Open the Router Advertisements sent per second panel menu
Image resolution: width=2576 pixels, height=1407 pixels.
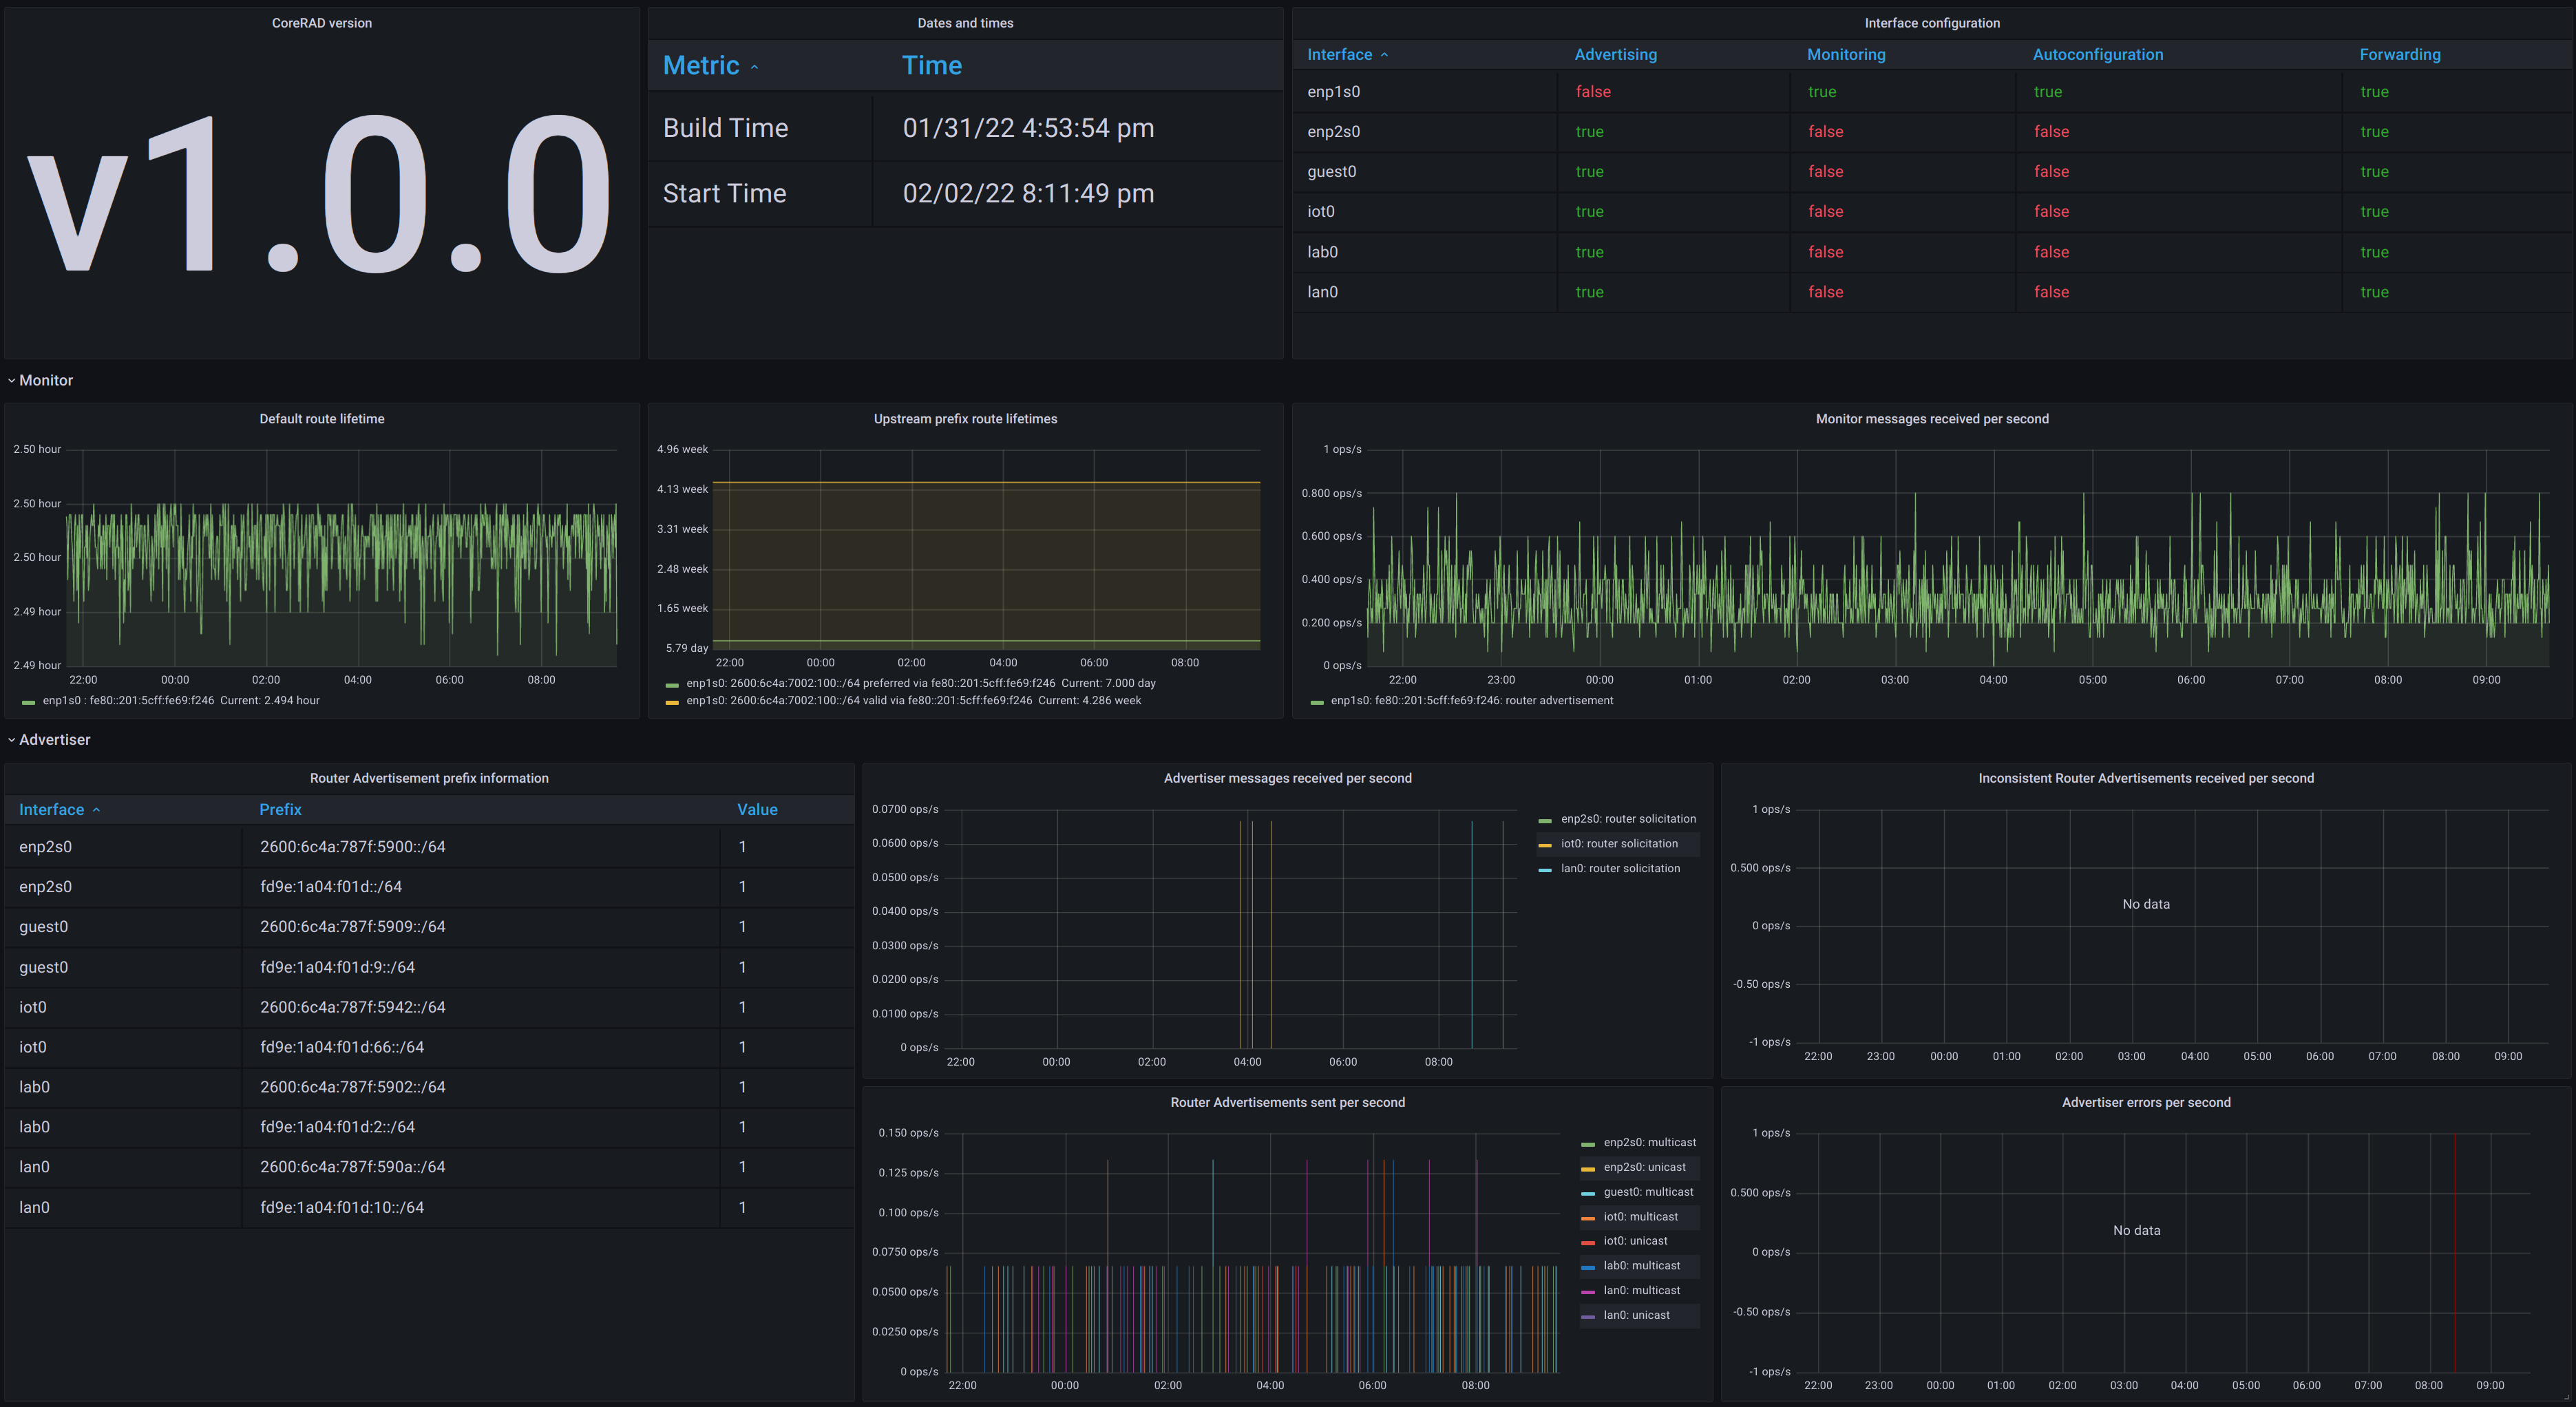1287,1102
